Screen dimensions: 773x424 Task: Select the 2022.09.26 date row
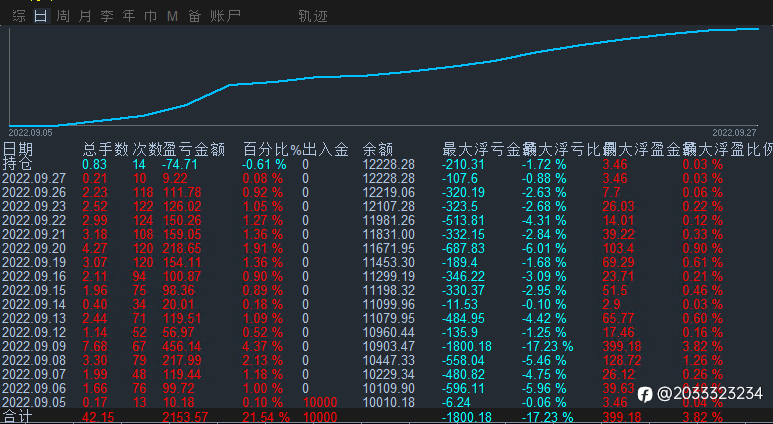tap(34, 192)
